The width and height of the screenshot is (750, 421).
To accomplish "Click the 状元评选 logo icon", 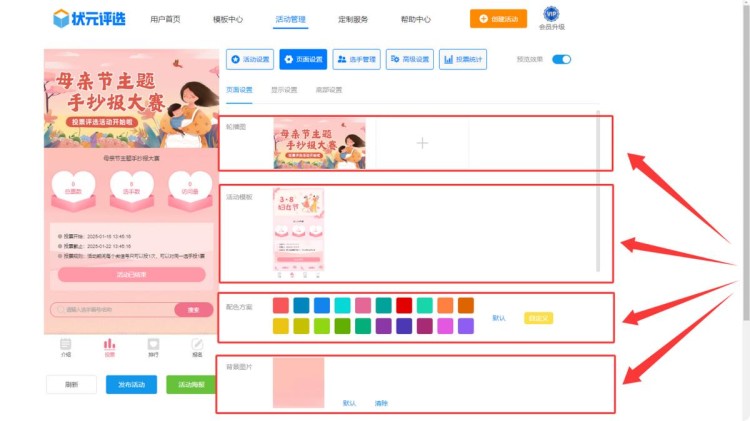I will 62,18.
